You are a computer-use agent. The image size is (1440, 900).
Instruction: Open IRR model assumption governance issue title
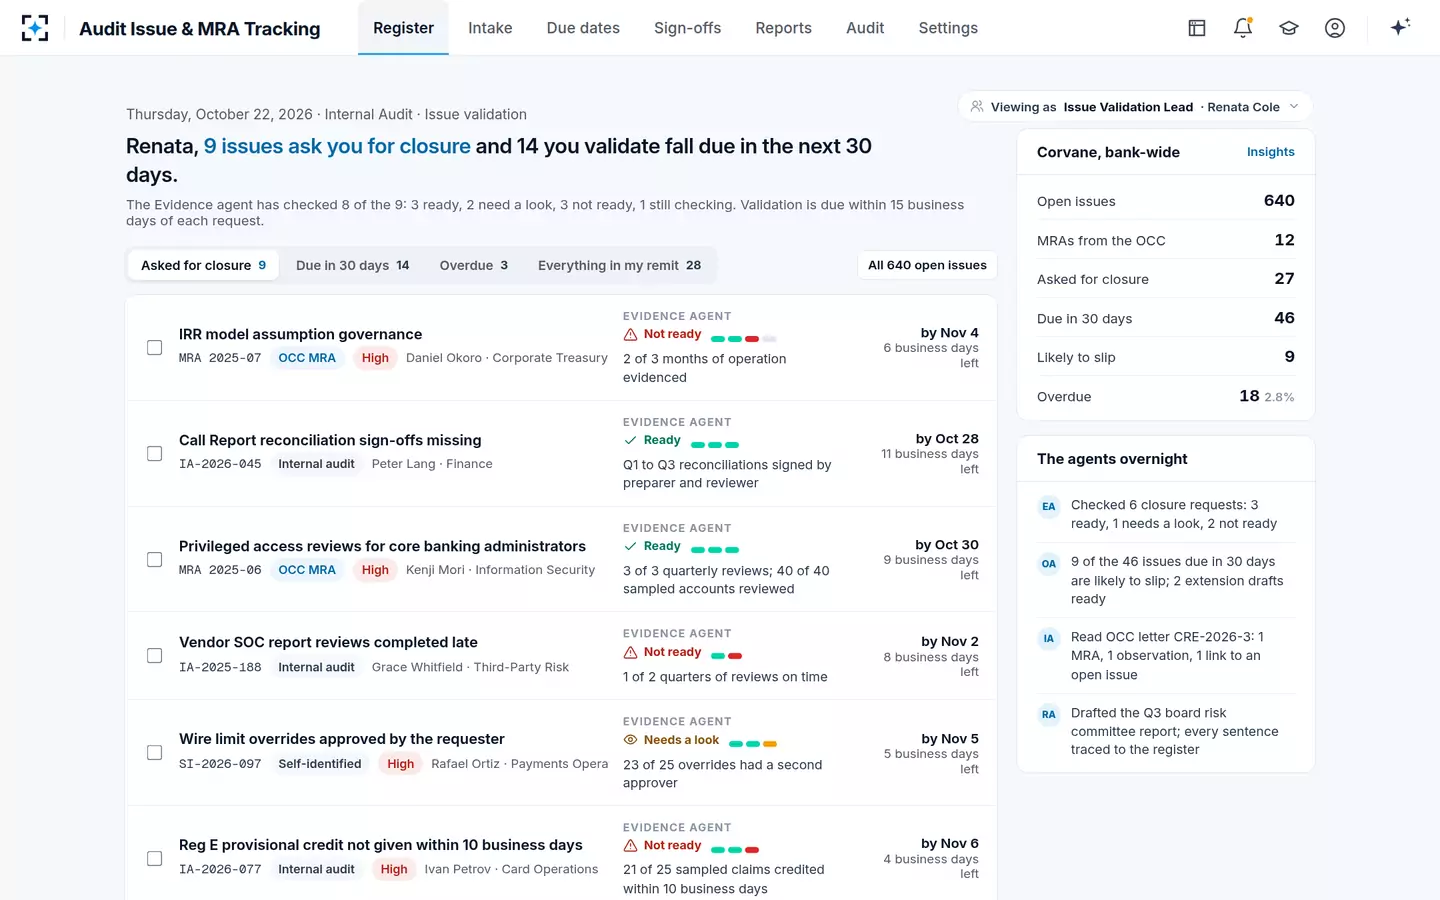(x=300, y=334)
